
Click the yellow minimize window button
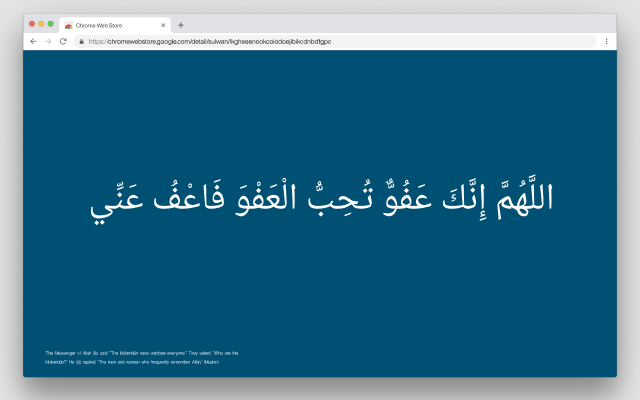click(41, 24)
